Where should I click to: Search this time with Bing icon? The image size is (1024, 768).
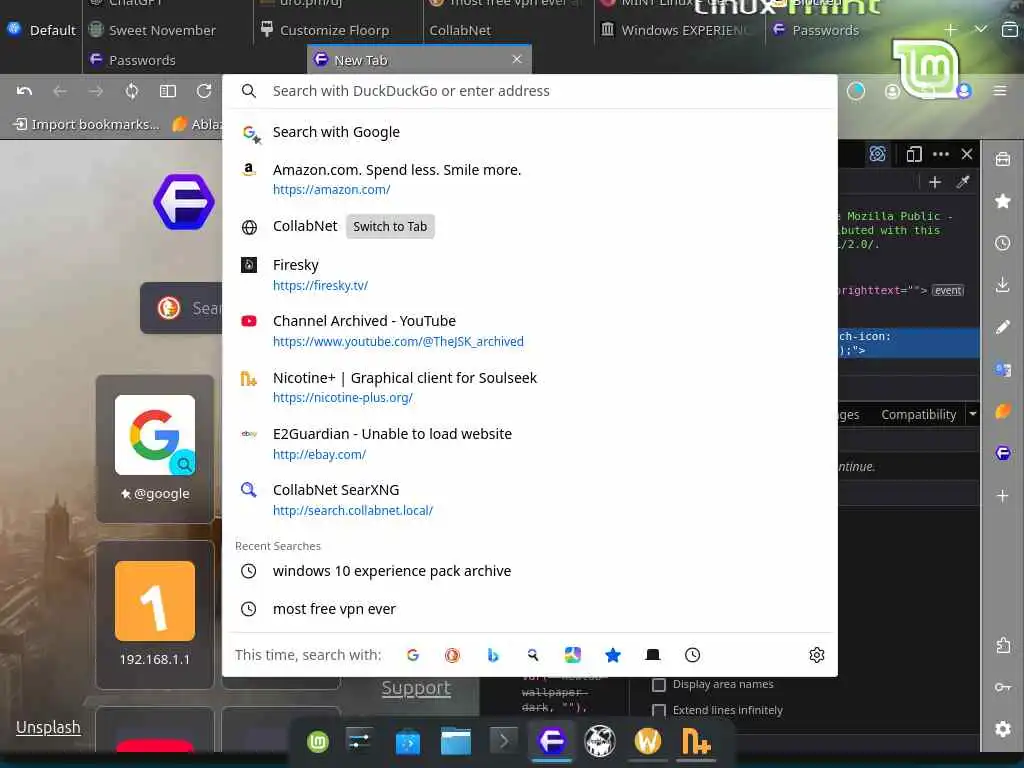point(493,655)
